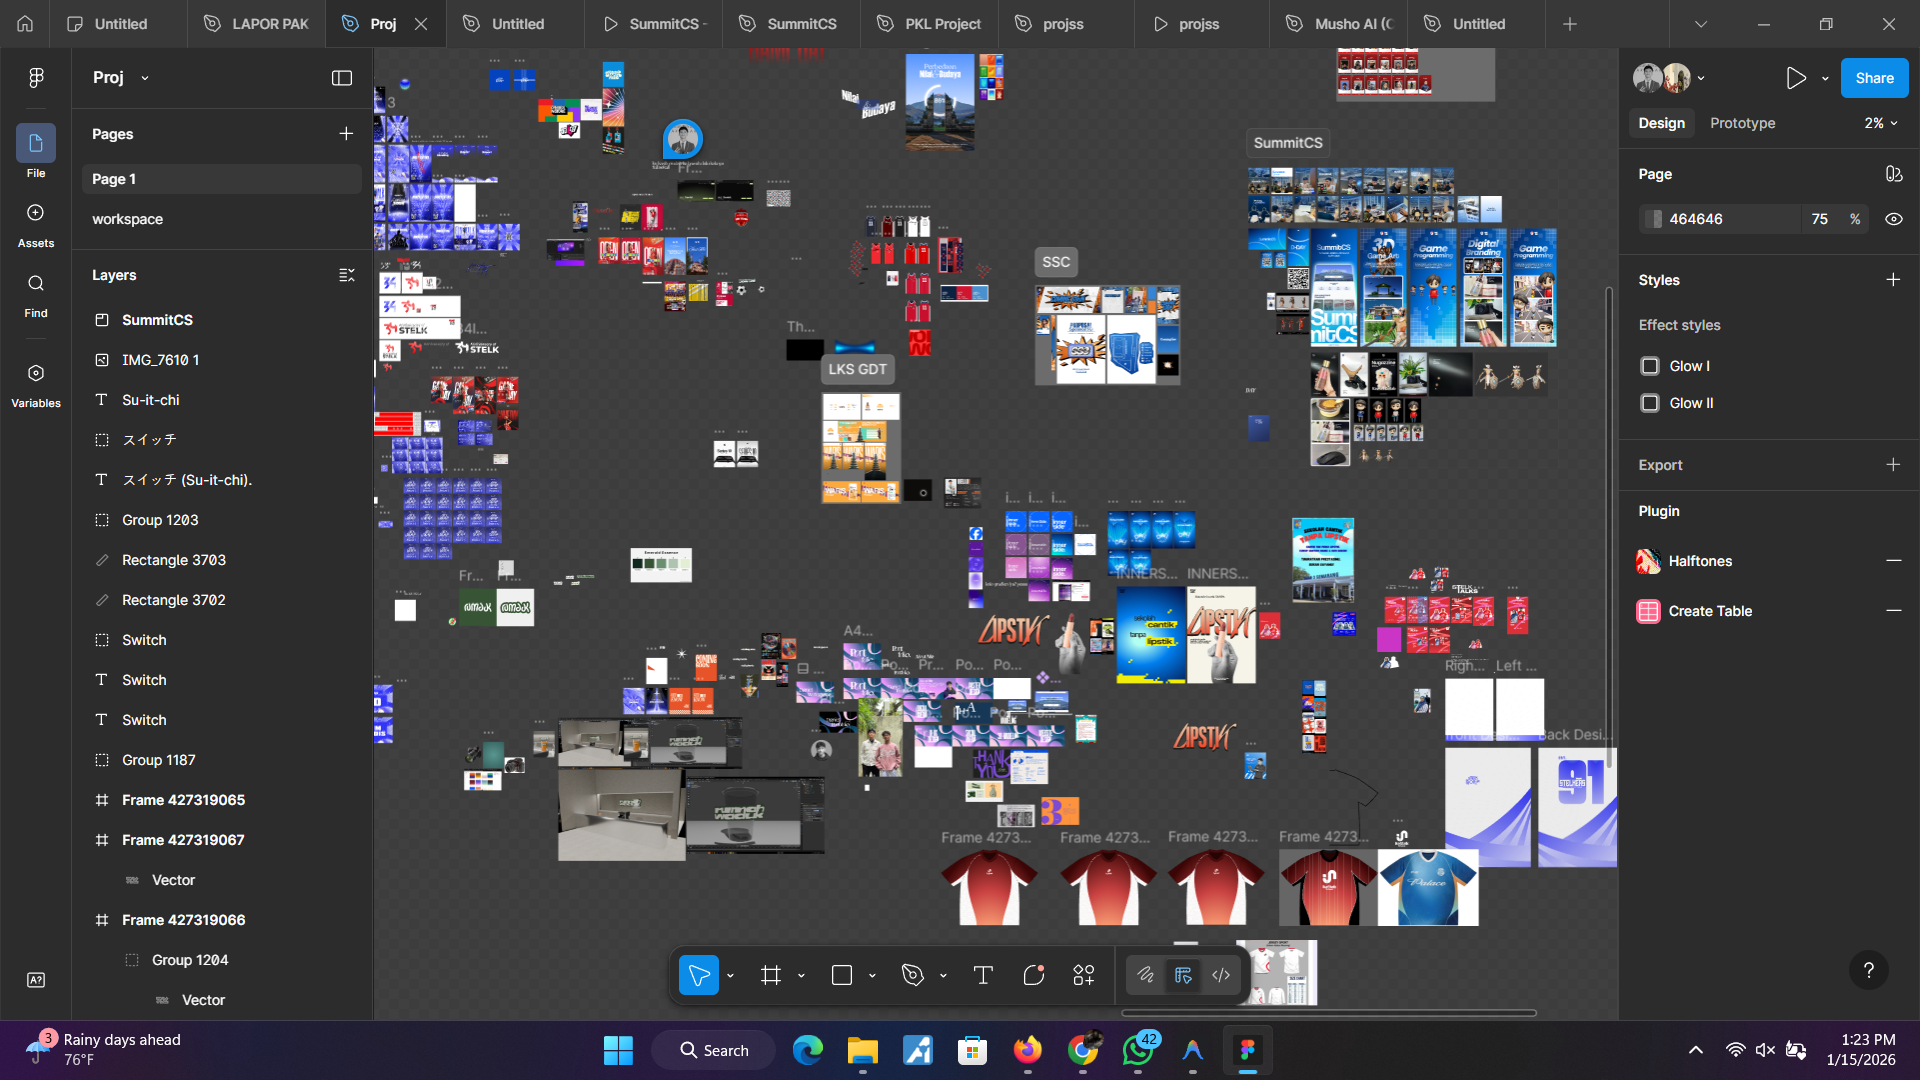Click the Share button
The height and width of the screenshot is (1080, 1920).
(1874, 77)
